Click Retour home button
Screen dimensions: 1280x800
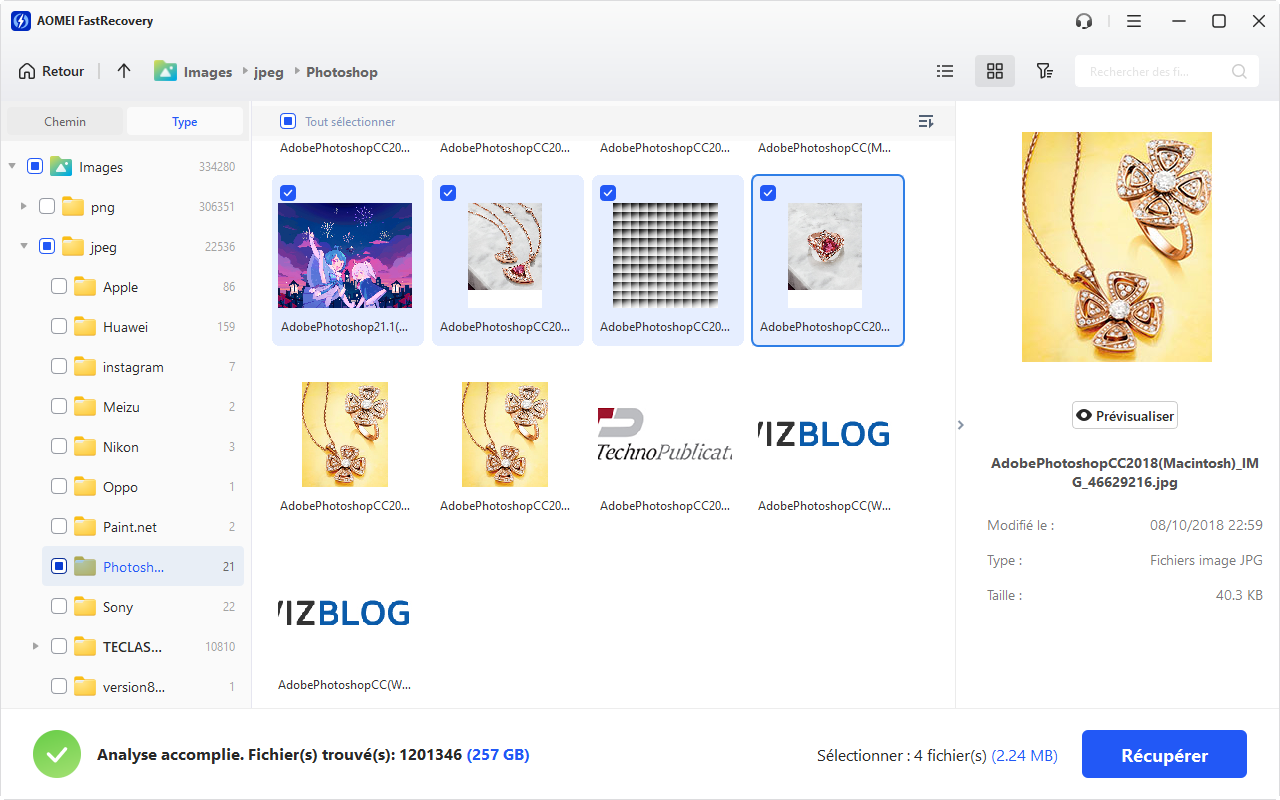point(51,71)
